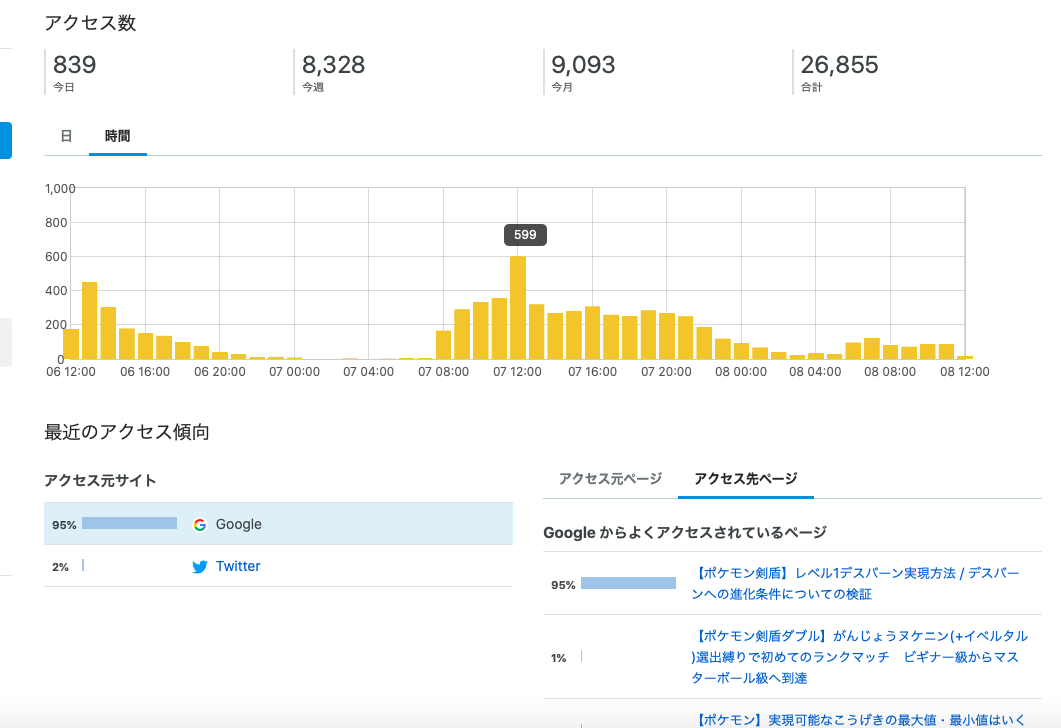The height and width of the screenshot is (728, 1061).
Task: Open the 実現可能なこうげきの最大値 article link
Action: coord(859,720)
